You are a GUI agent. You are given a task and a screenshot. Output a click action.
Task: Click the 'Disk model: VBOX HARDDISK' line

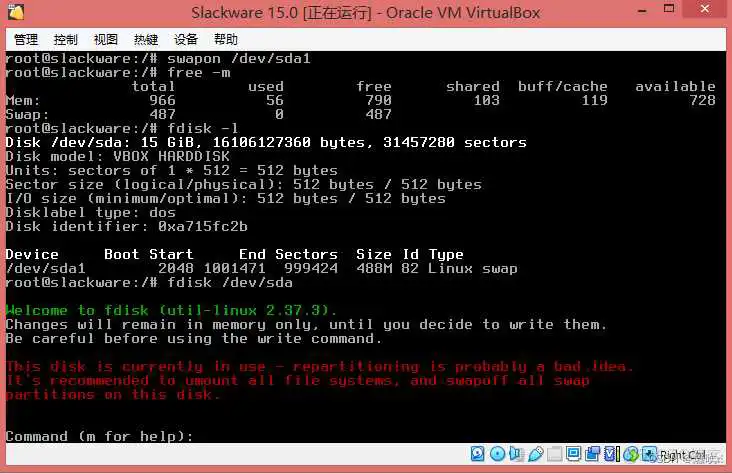pyautogui.click(x=118, y=156)
